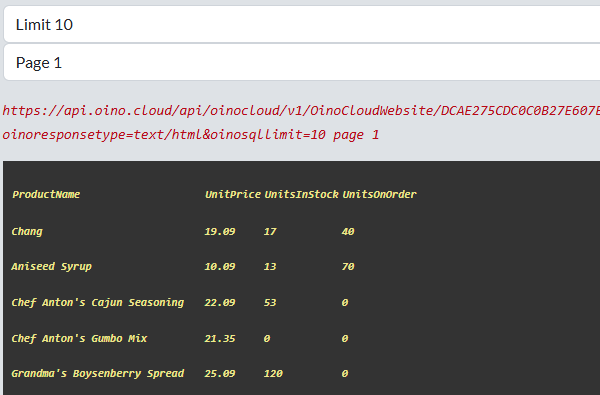Click the UnitsOnOrder column header
The image size is (600, 395).
point(379,194)
